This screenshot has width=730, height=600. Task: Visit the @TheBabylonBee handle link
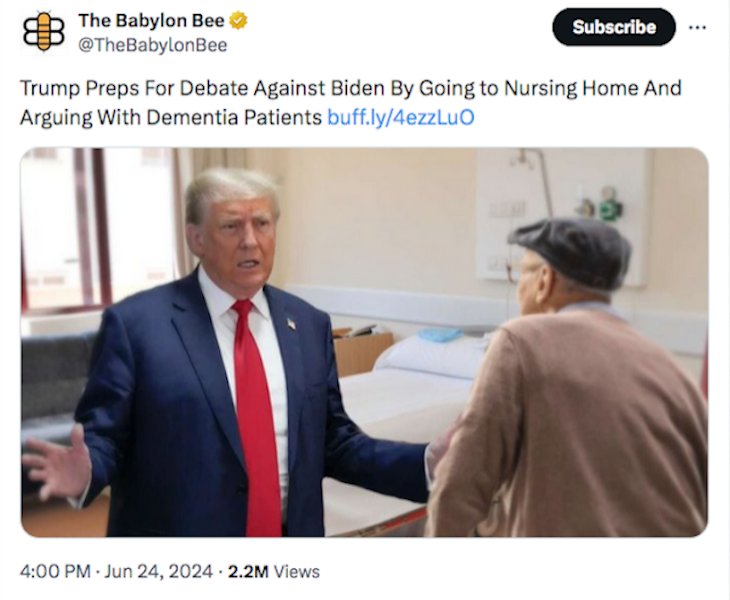[x=153, y=45]
